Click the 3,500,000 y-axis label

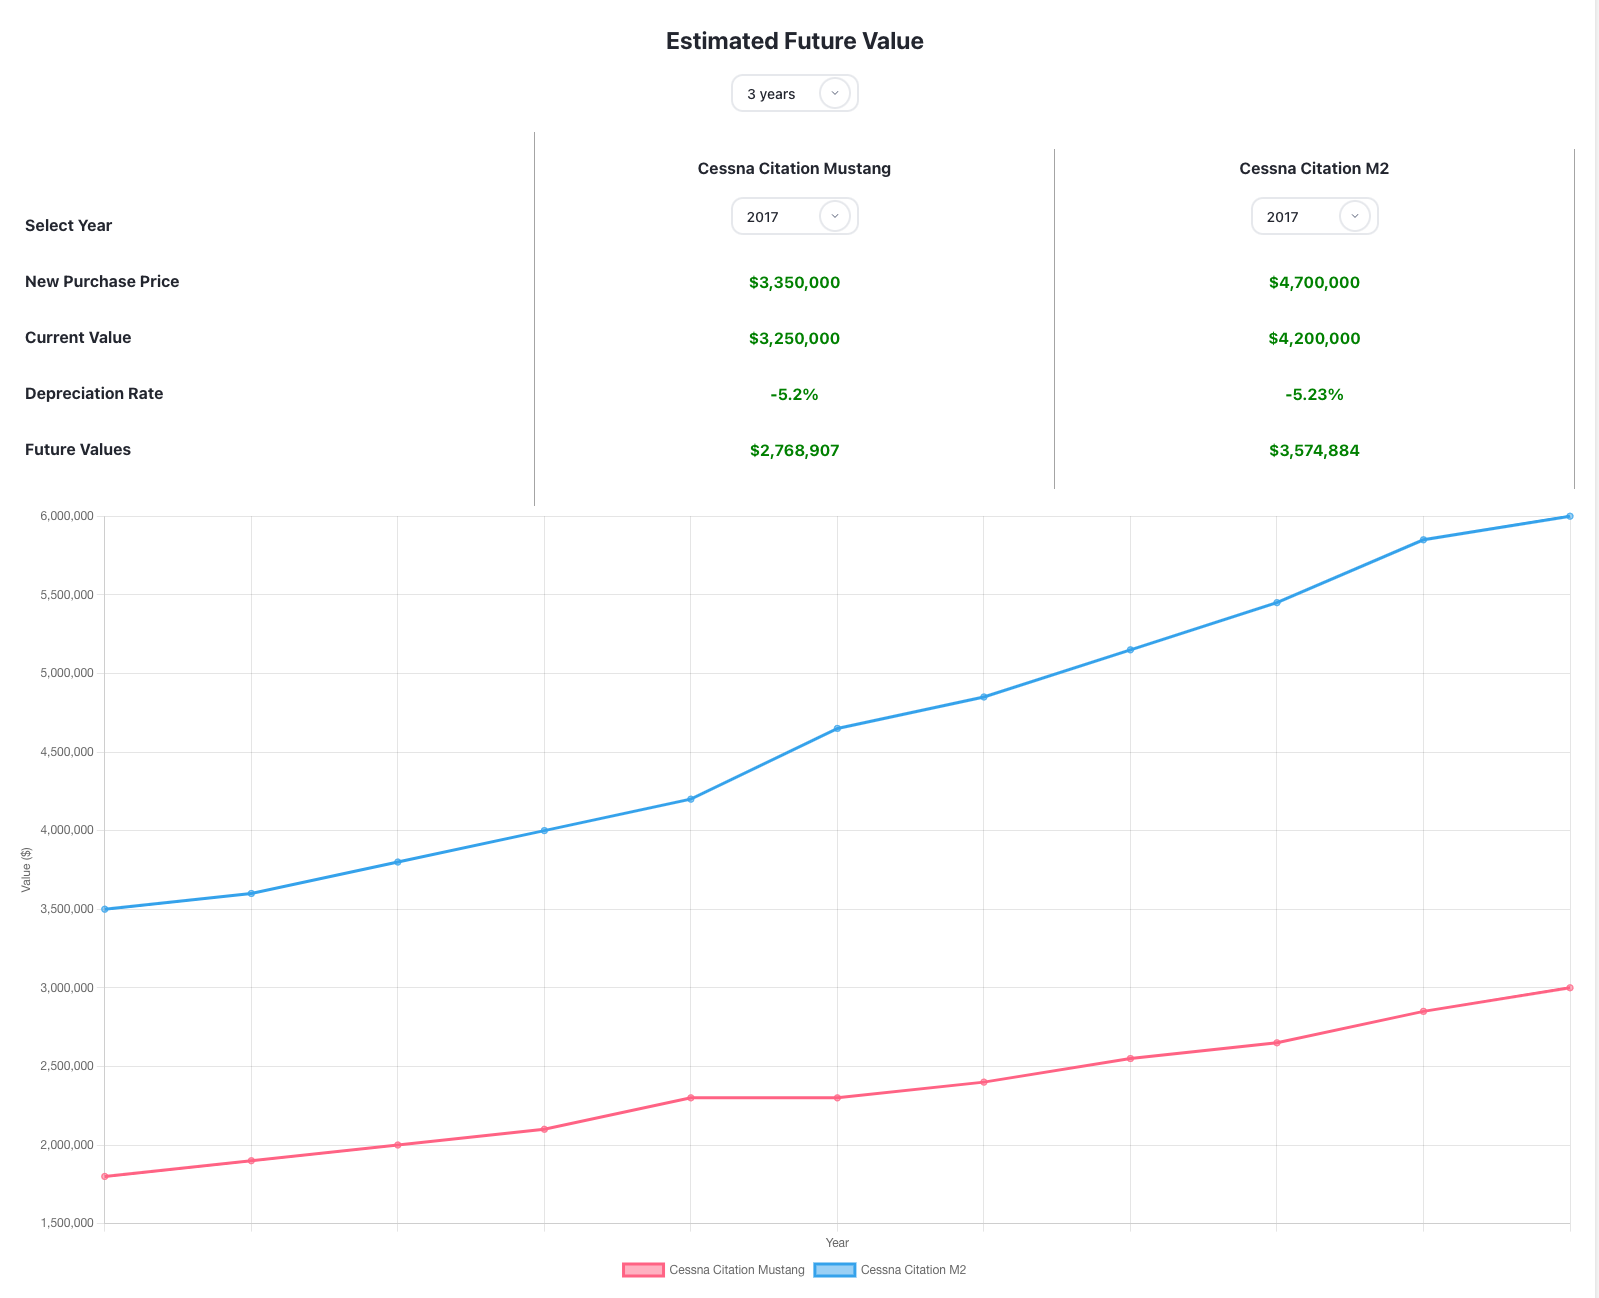67,909
